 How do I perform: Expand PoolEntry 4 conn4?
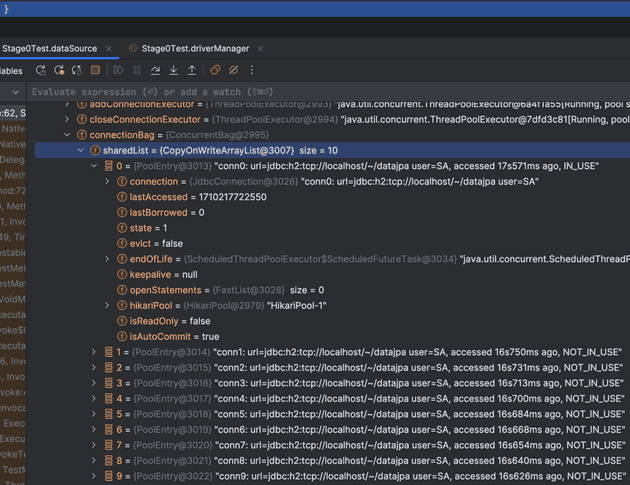94,399
